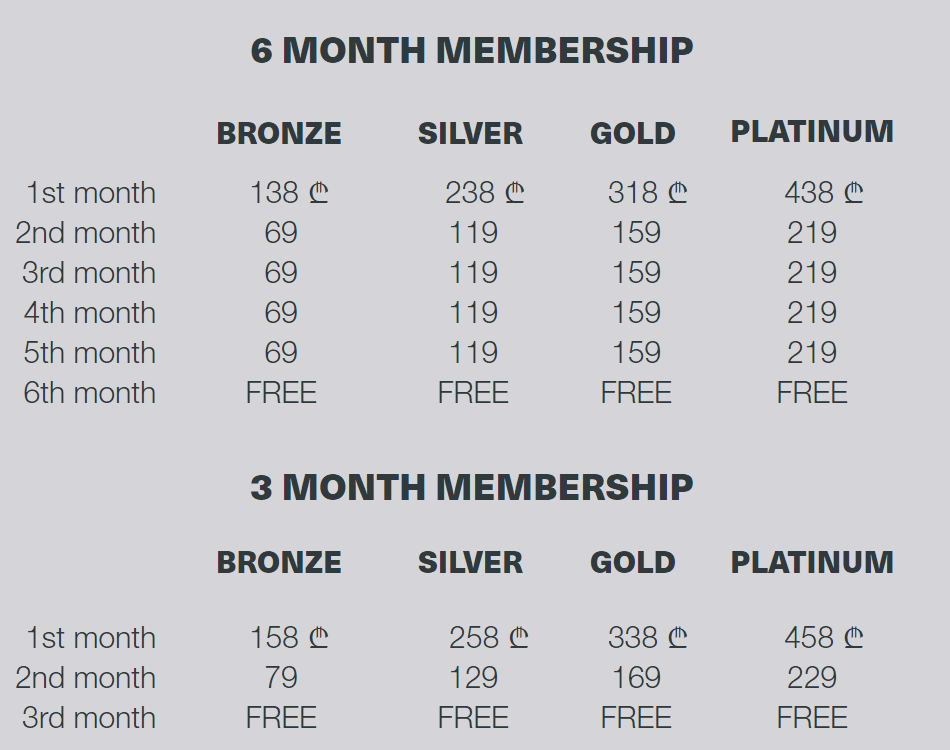Click the lari currency icon beside 458

tap(853, 637)
